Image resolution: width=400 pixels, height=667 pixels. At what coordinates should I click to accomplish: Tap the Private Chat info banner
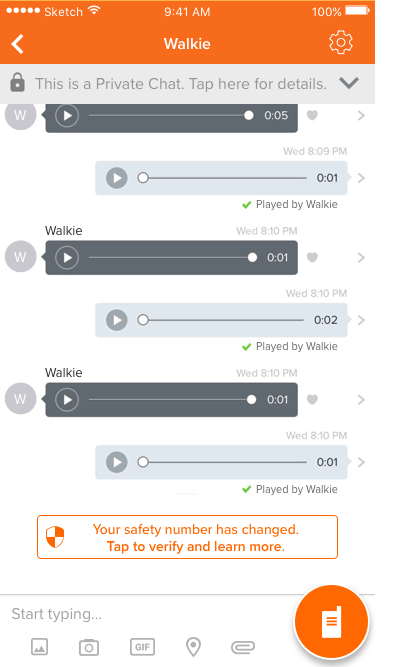coord(187,83)
